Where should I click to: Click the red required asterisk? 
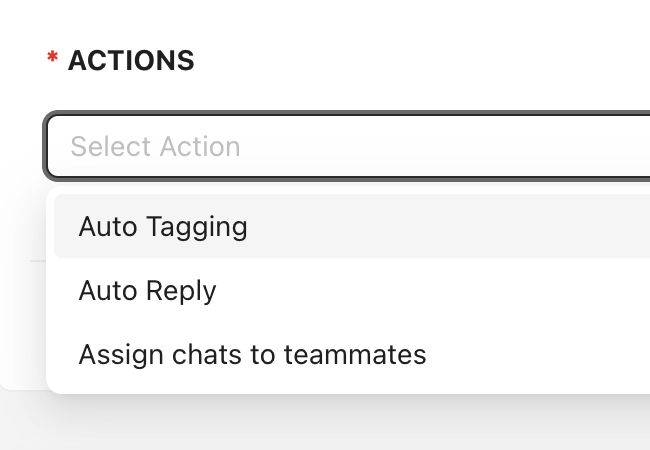[52, 56]
